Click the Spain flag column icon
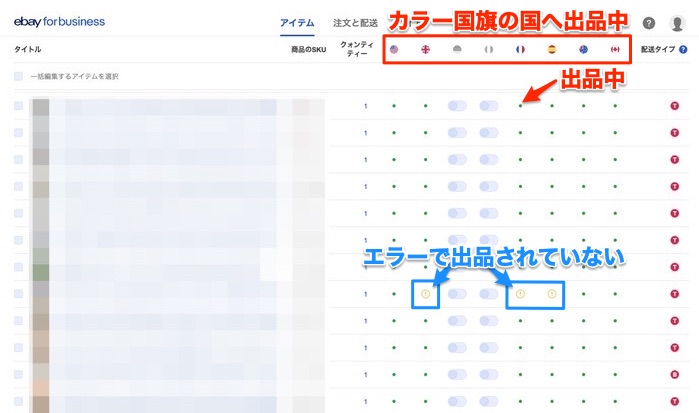This screenshot has height=413, width=699. click(551, 49)
